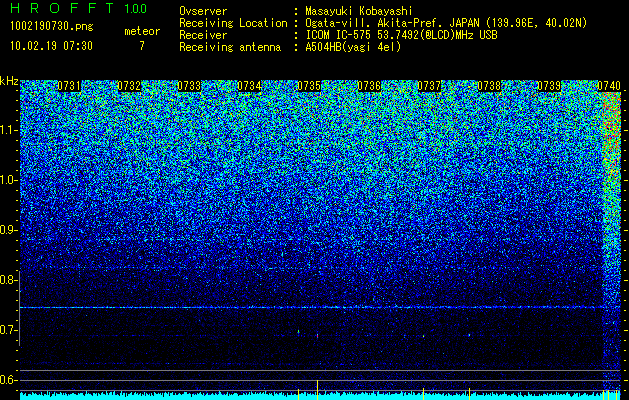Screen dimensions: 629x400
Task: Click the tall yellow meteor marker after 0735
Action: [x=317, y=390]
